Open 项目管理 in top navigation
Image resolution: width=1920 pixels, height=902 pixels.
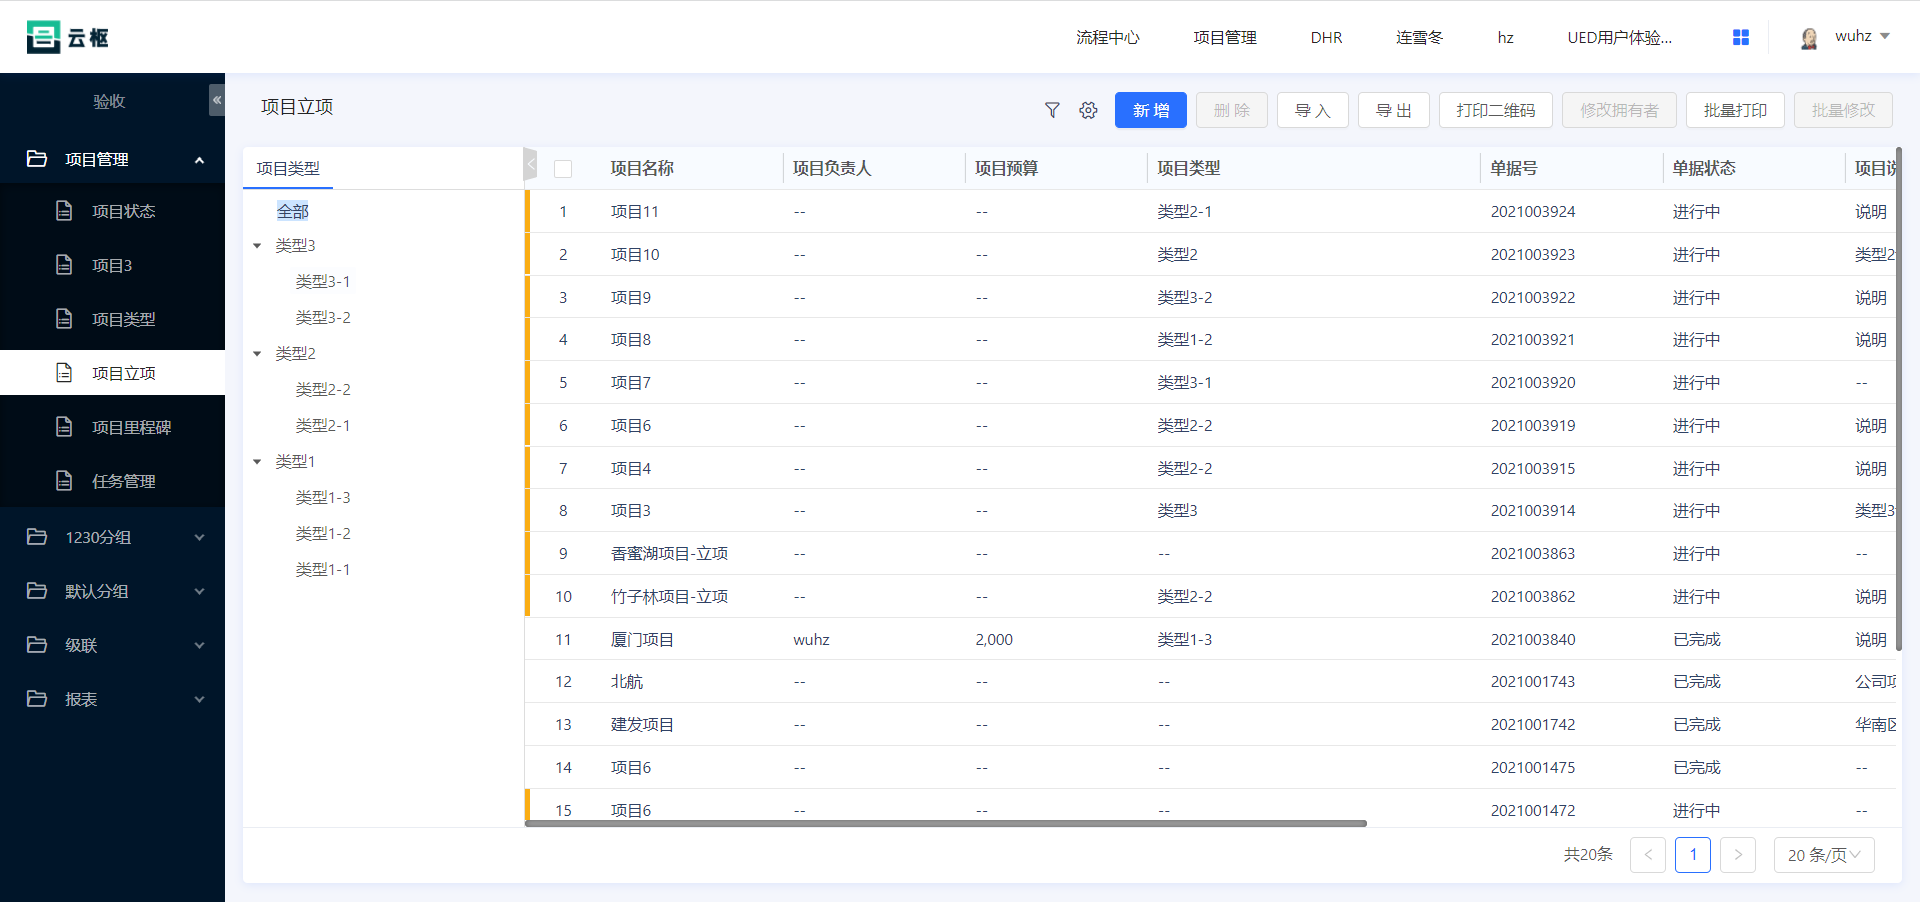1225,37
